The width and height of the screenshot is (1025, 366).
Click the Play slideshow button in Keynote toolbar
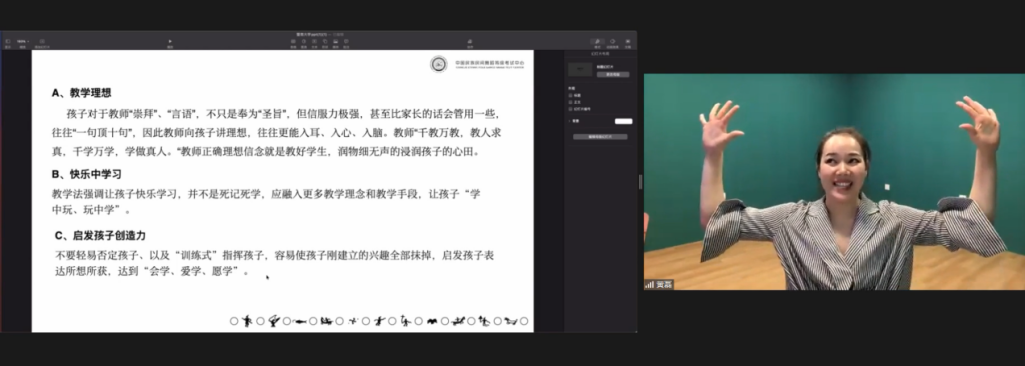(170, 41)
